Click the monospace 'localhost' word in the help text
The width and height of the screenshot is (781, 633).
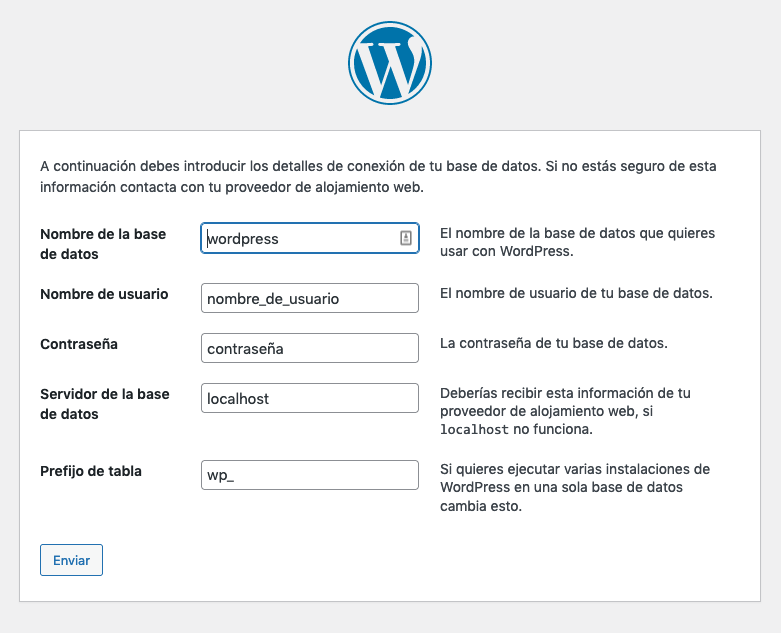click(x=474, y=429)
